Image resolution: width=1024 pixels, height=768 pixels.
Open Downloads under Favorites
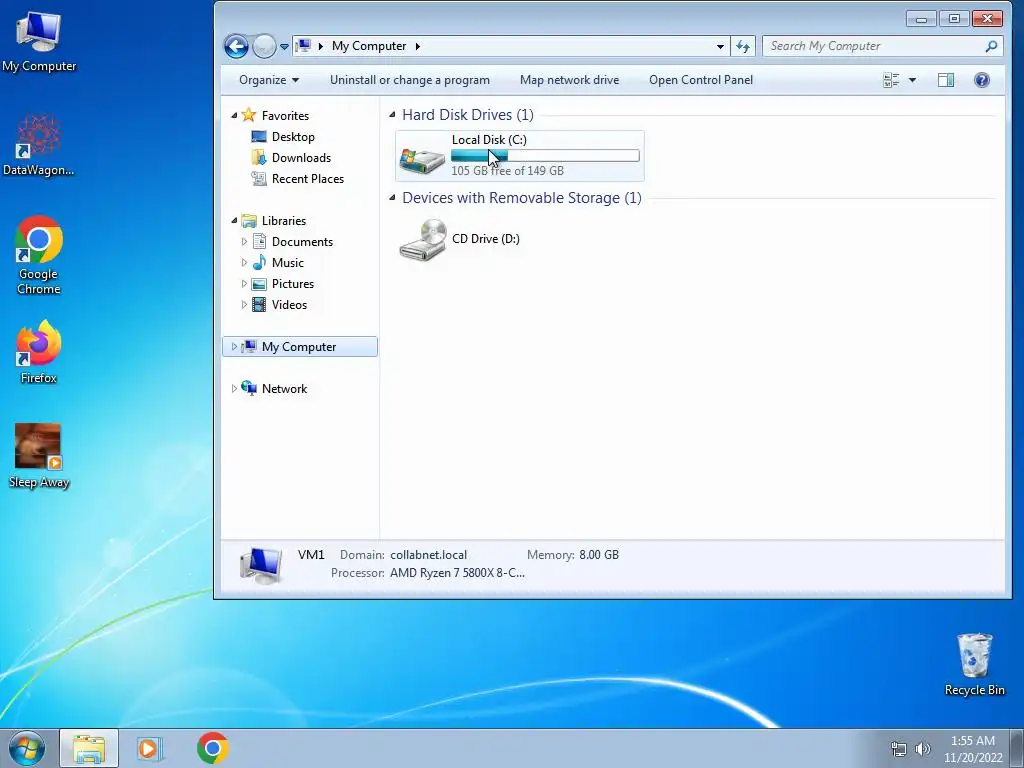(301, 158)
